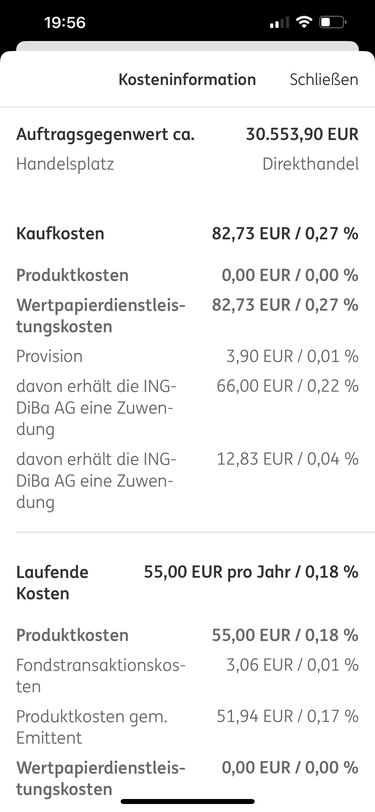
Task: Tap the home indicator bar at bottom
Action: [188, 802]
